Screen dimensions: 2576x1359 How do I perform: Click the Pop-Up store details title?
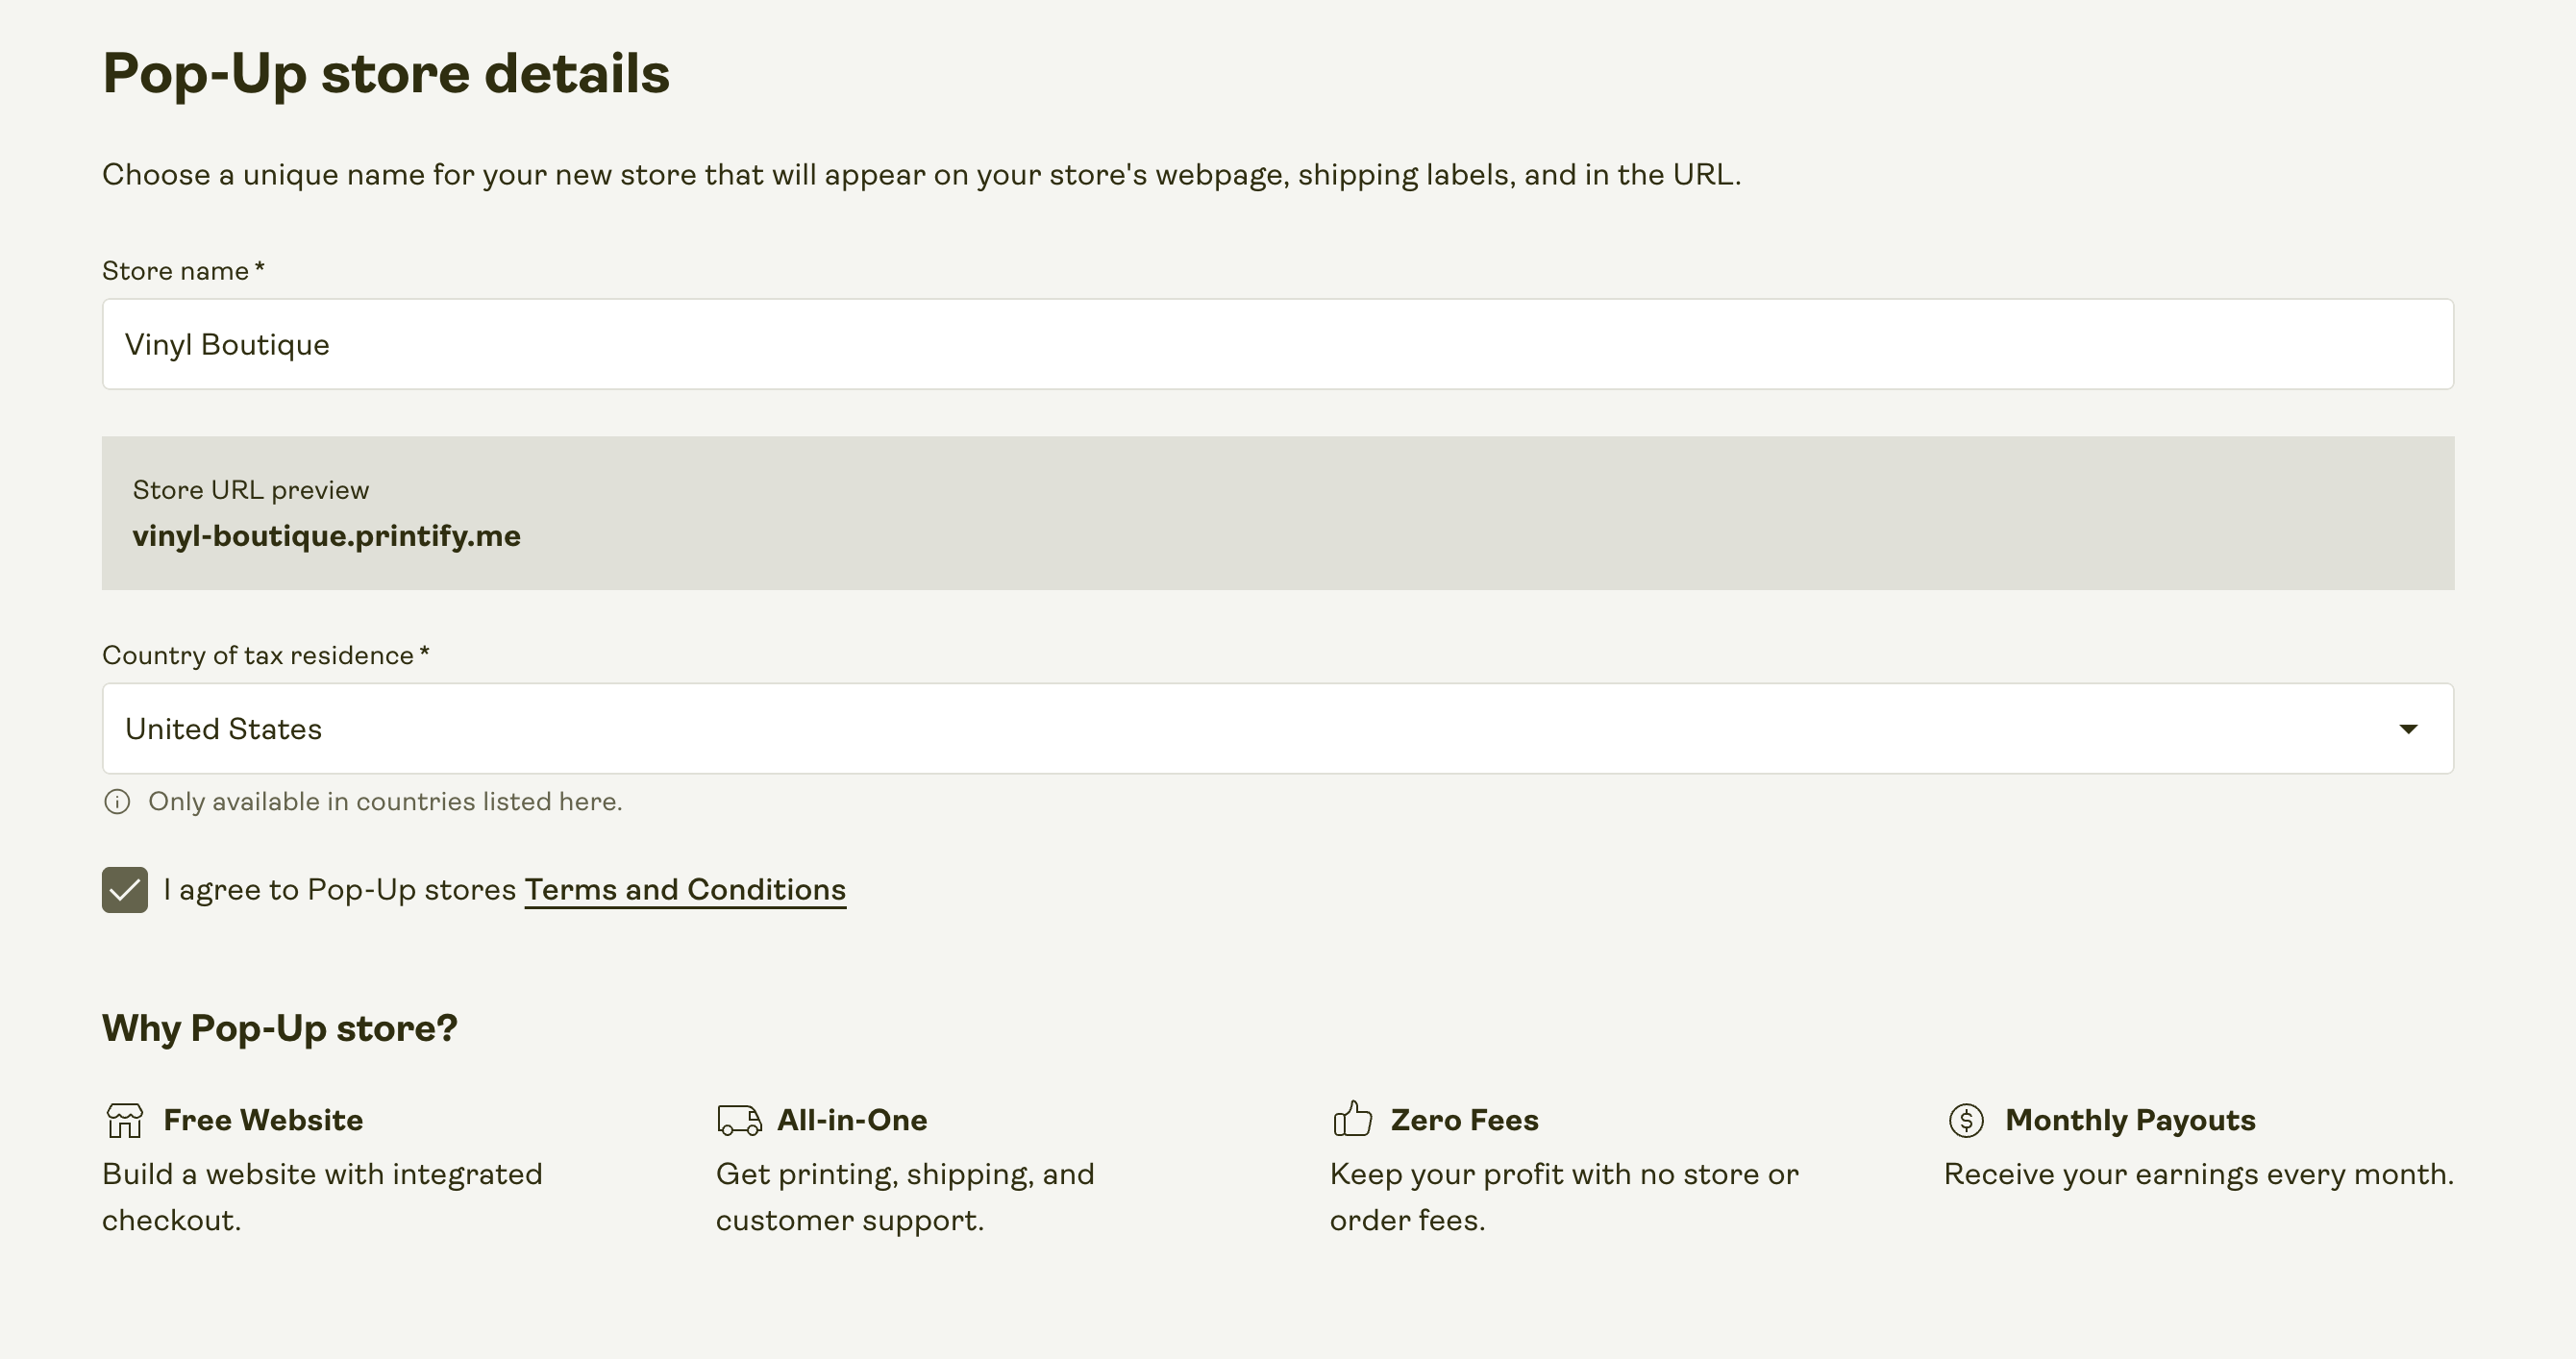[x=387, y=72]
